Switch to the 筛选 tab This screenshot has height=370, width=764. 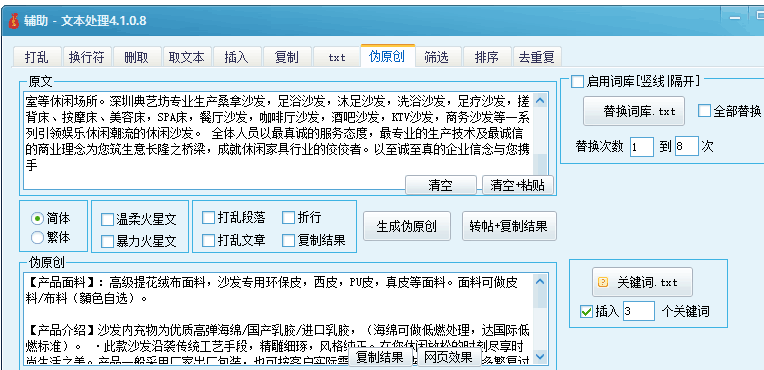tap(437, 57)
